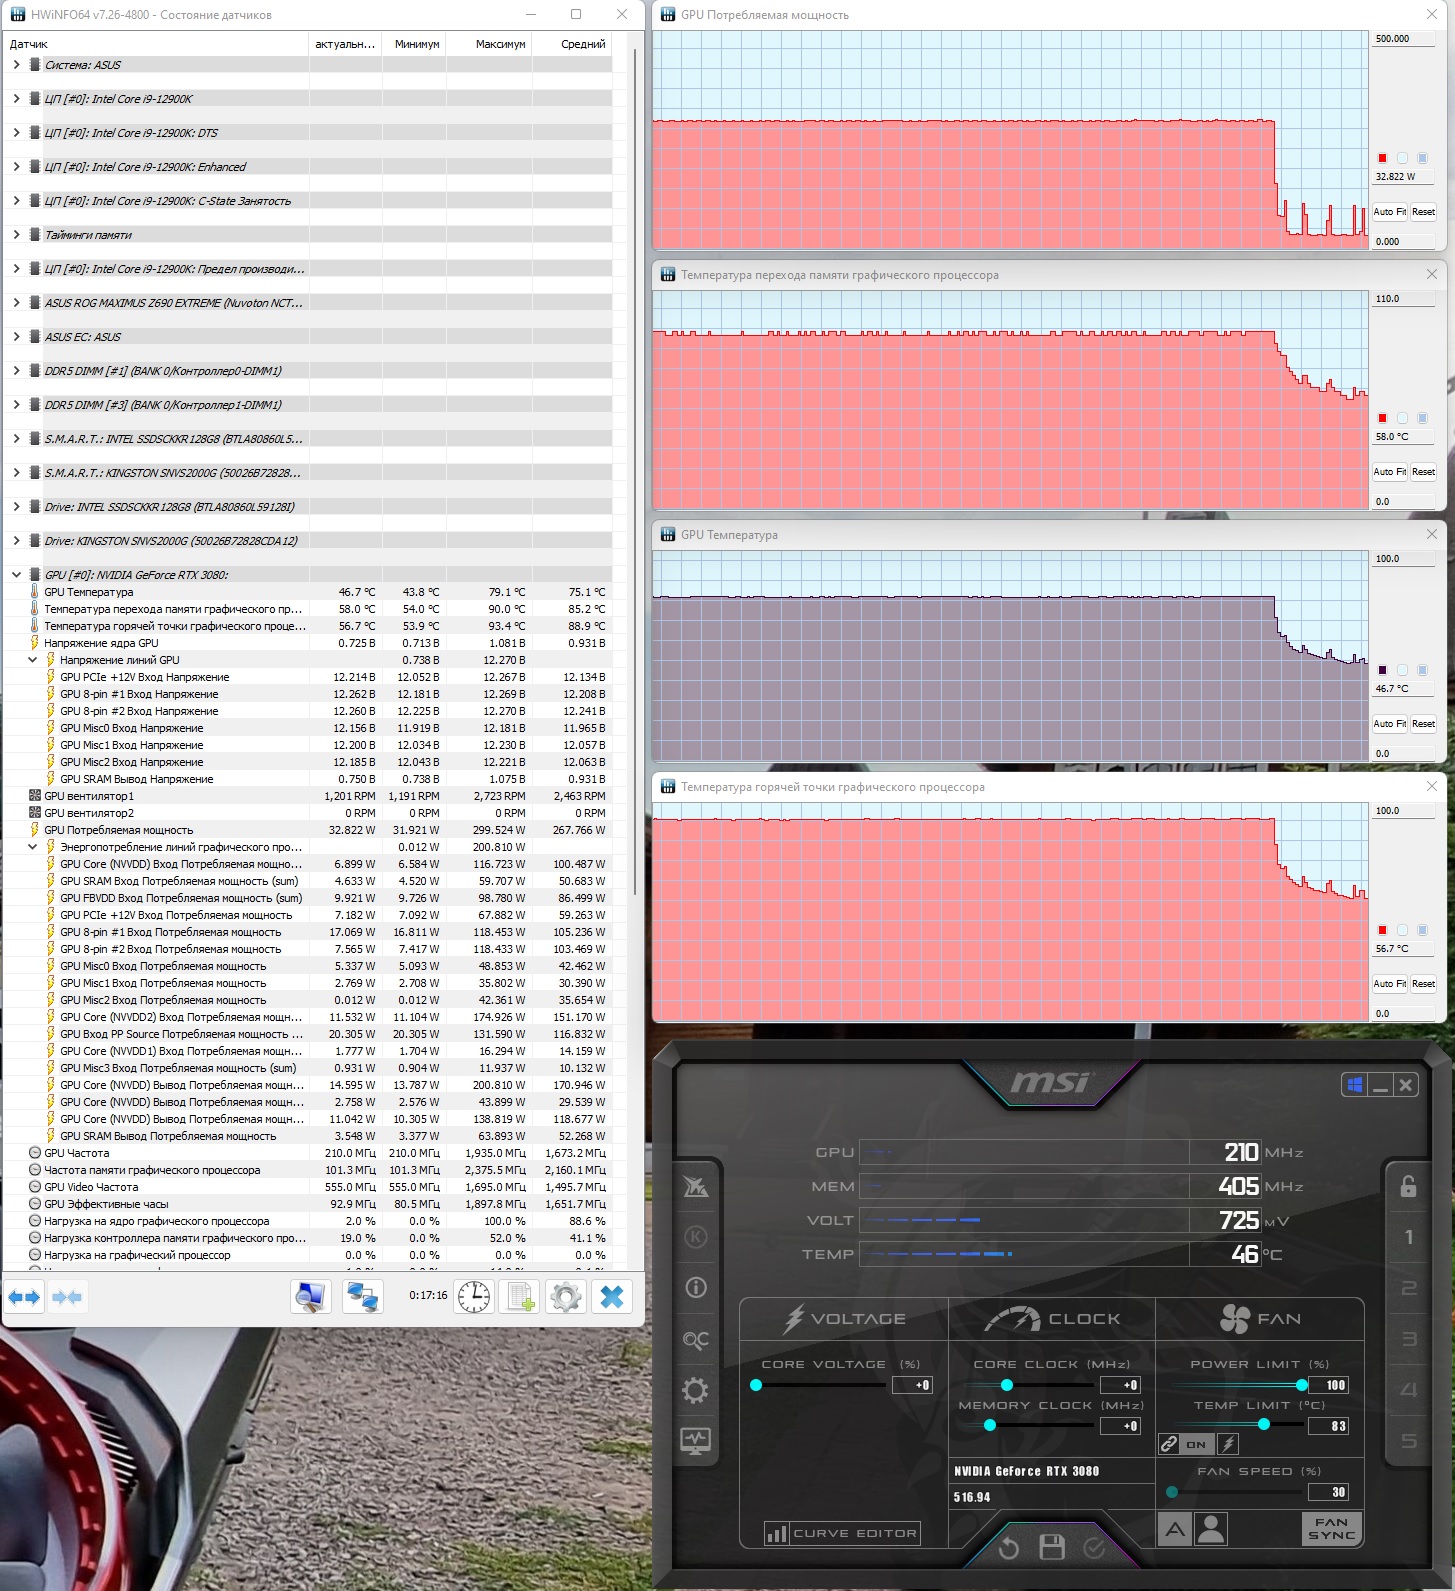Expand S.M.A.R.T.: KINGSTON SNVS2000G group
1455x1591 pixels.
(16, 473)
